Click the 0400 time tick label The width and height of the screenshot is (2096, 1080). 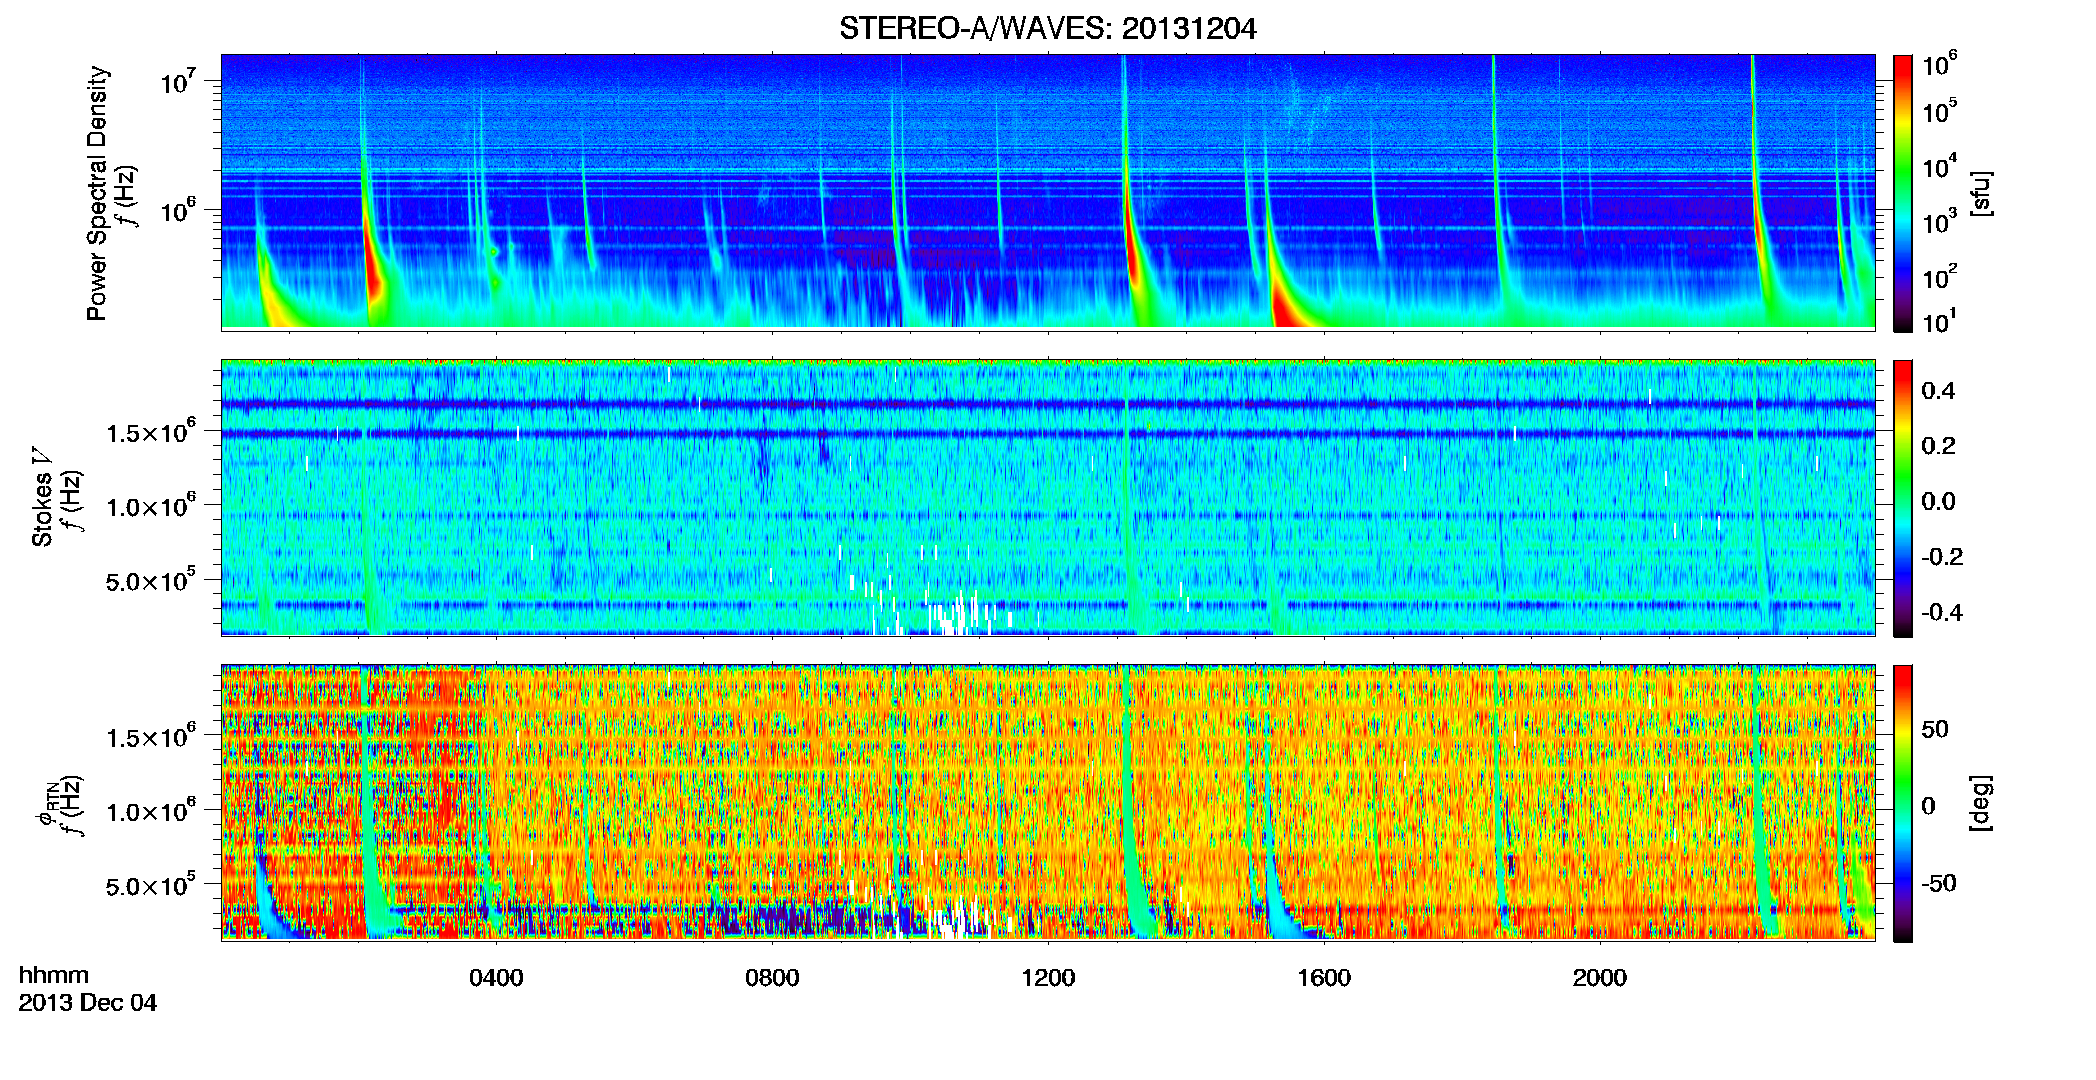click(x=496, y=978)
